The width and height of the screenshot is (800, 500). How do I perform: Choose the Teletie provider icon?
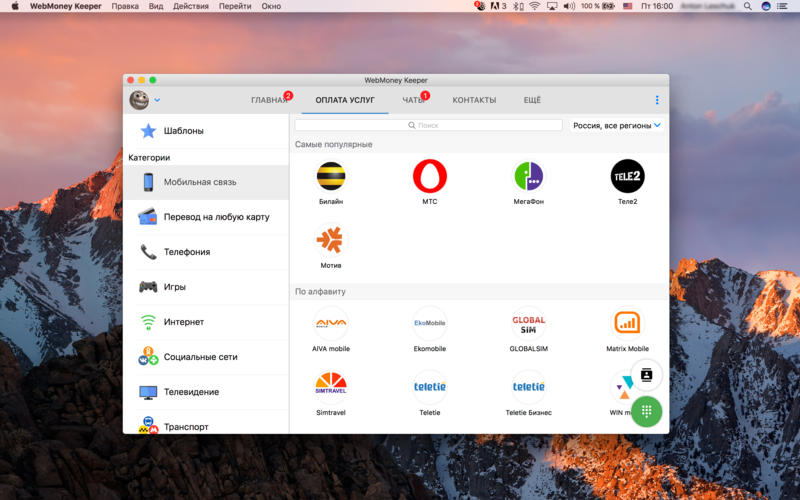(430, 387)
